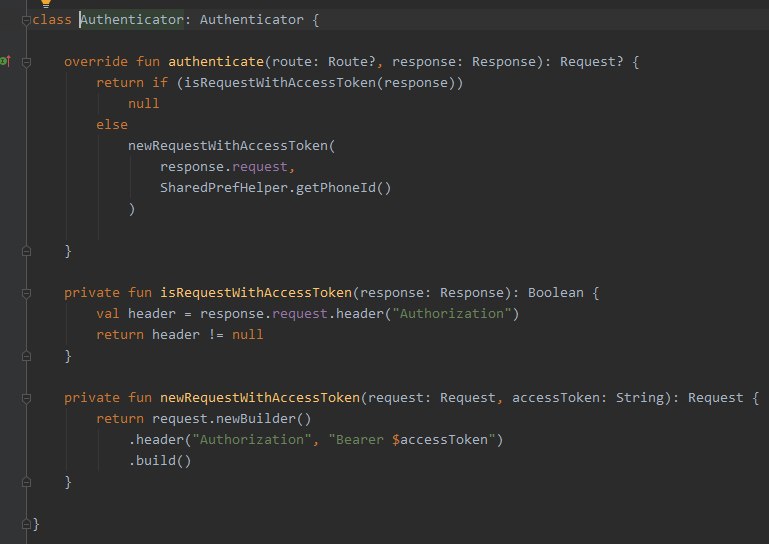Click the 'class' keyword
Image resolution: width=769 pixels, height=544 pixels.
(x=52, y=20)
